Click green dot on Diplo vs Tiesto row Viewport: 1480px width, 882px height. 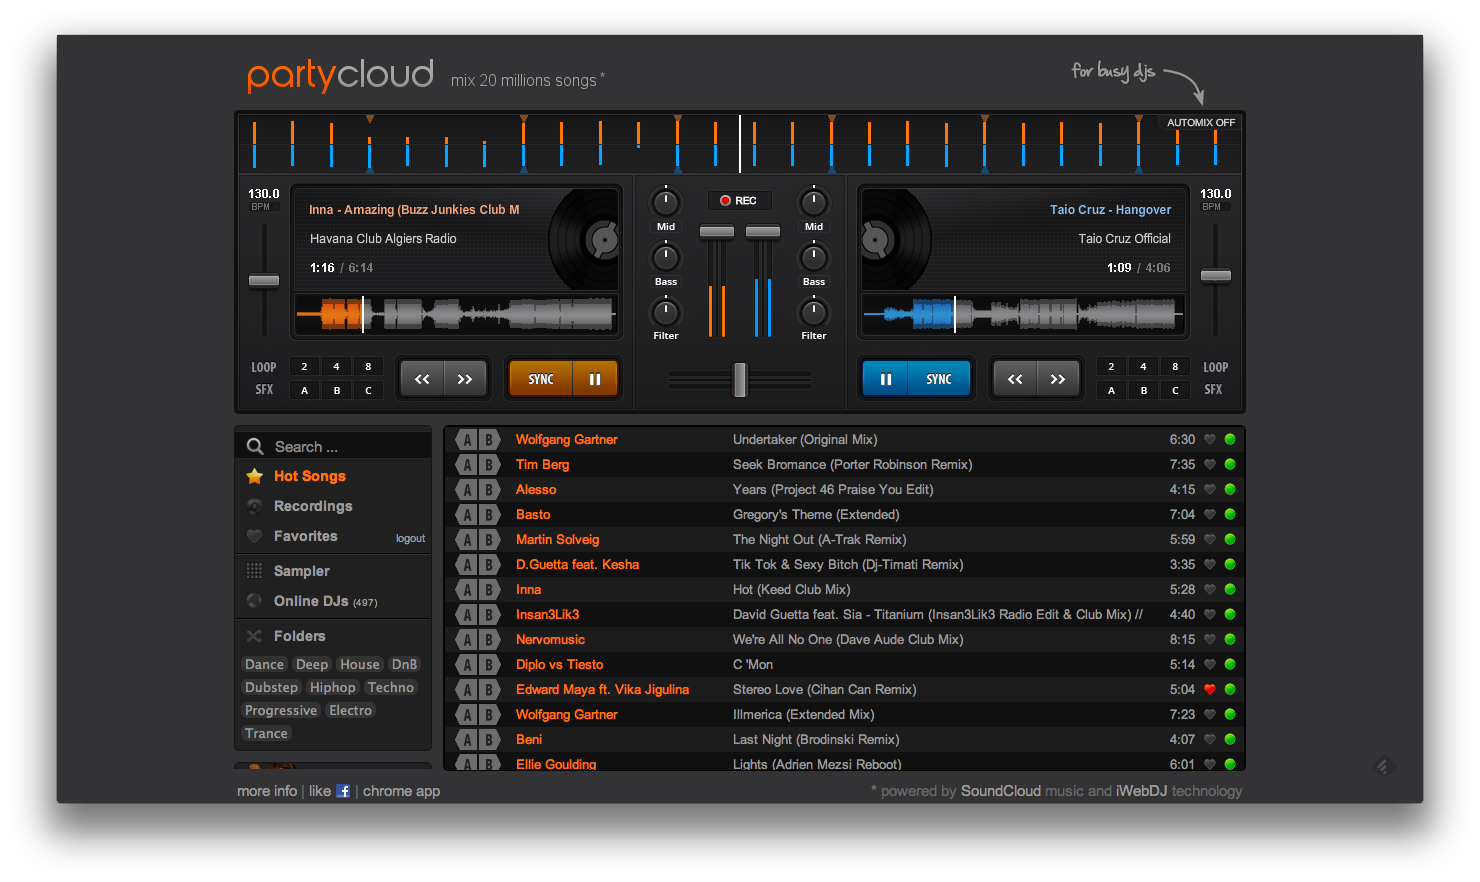[1230, 664]
